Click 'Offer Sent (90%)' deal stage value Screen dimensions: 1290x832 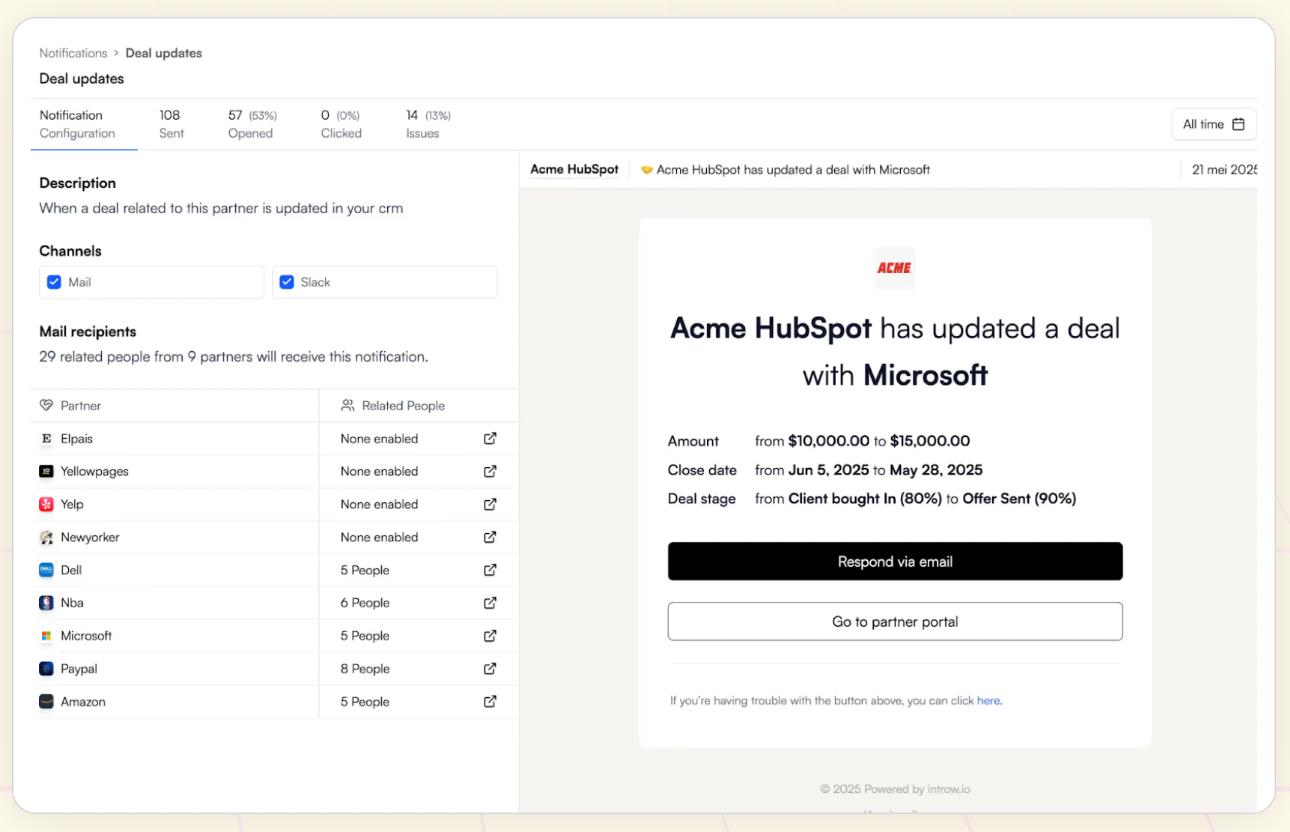pyautogui.click(x=1019, y=499)
